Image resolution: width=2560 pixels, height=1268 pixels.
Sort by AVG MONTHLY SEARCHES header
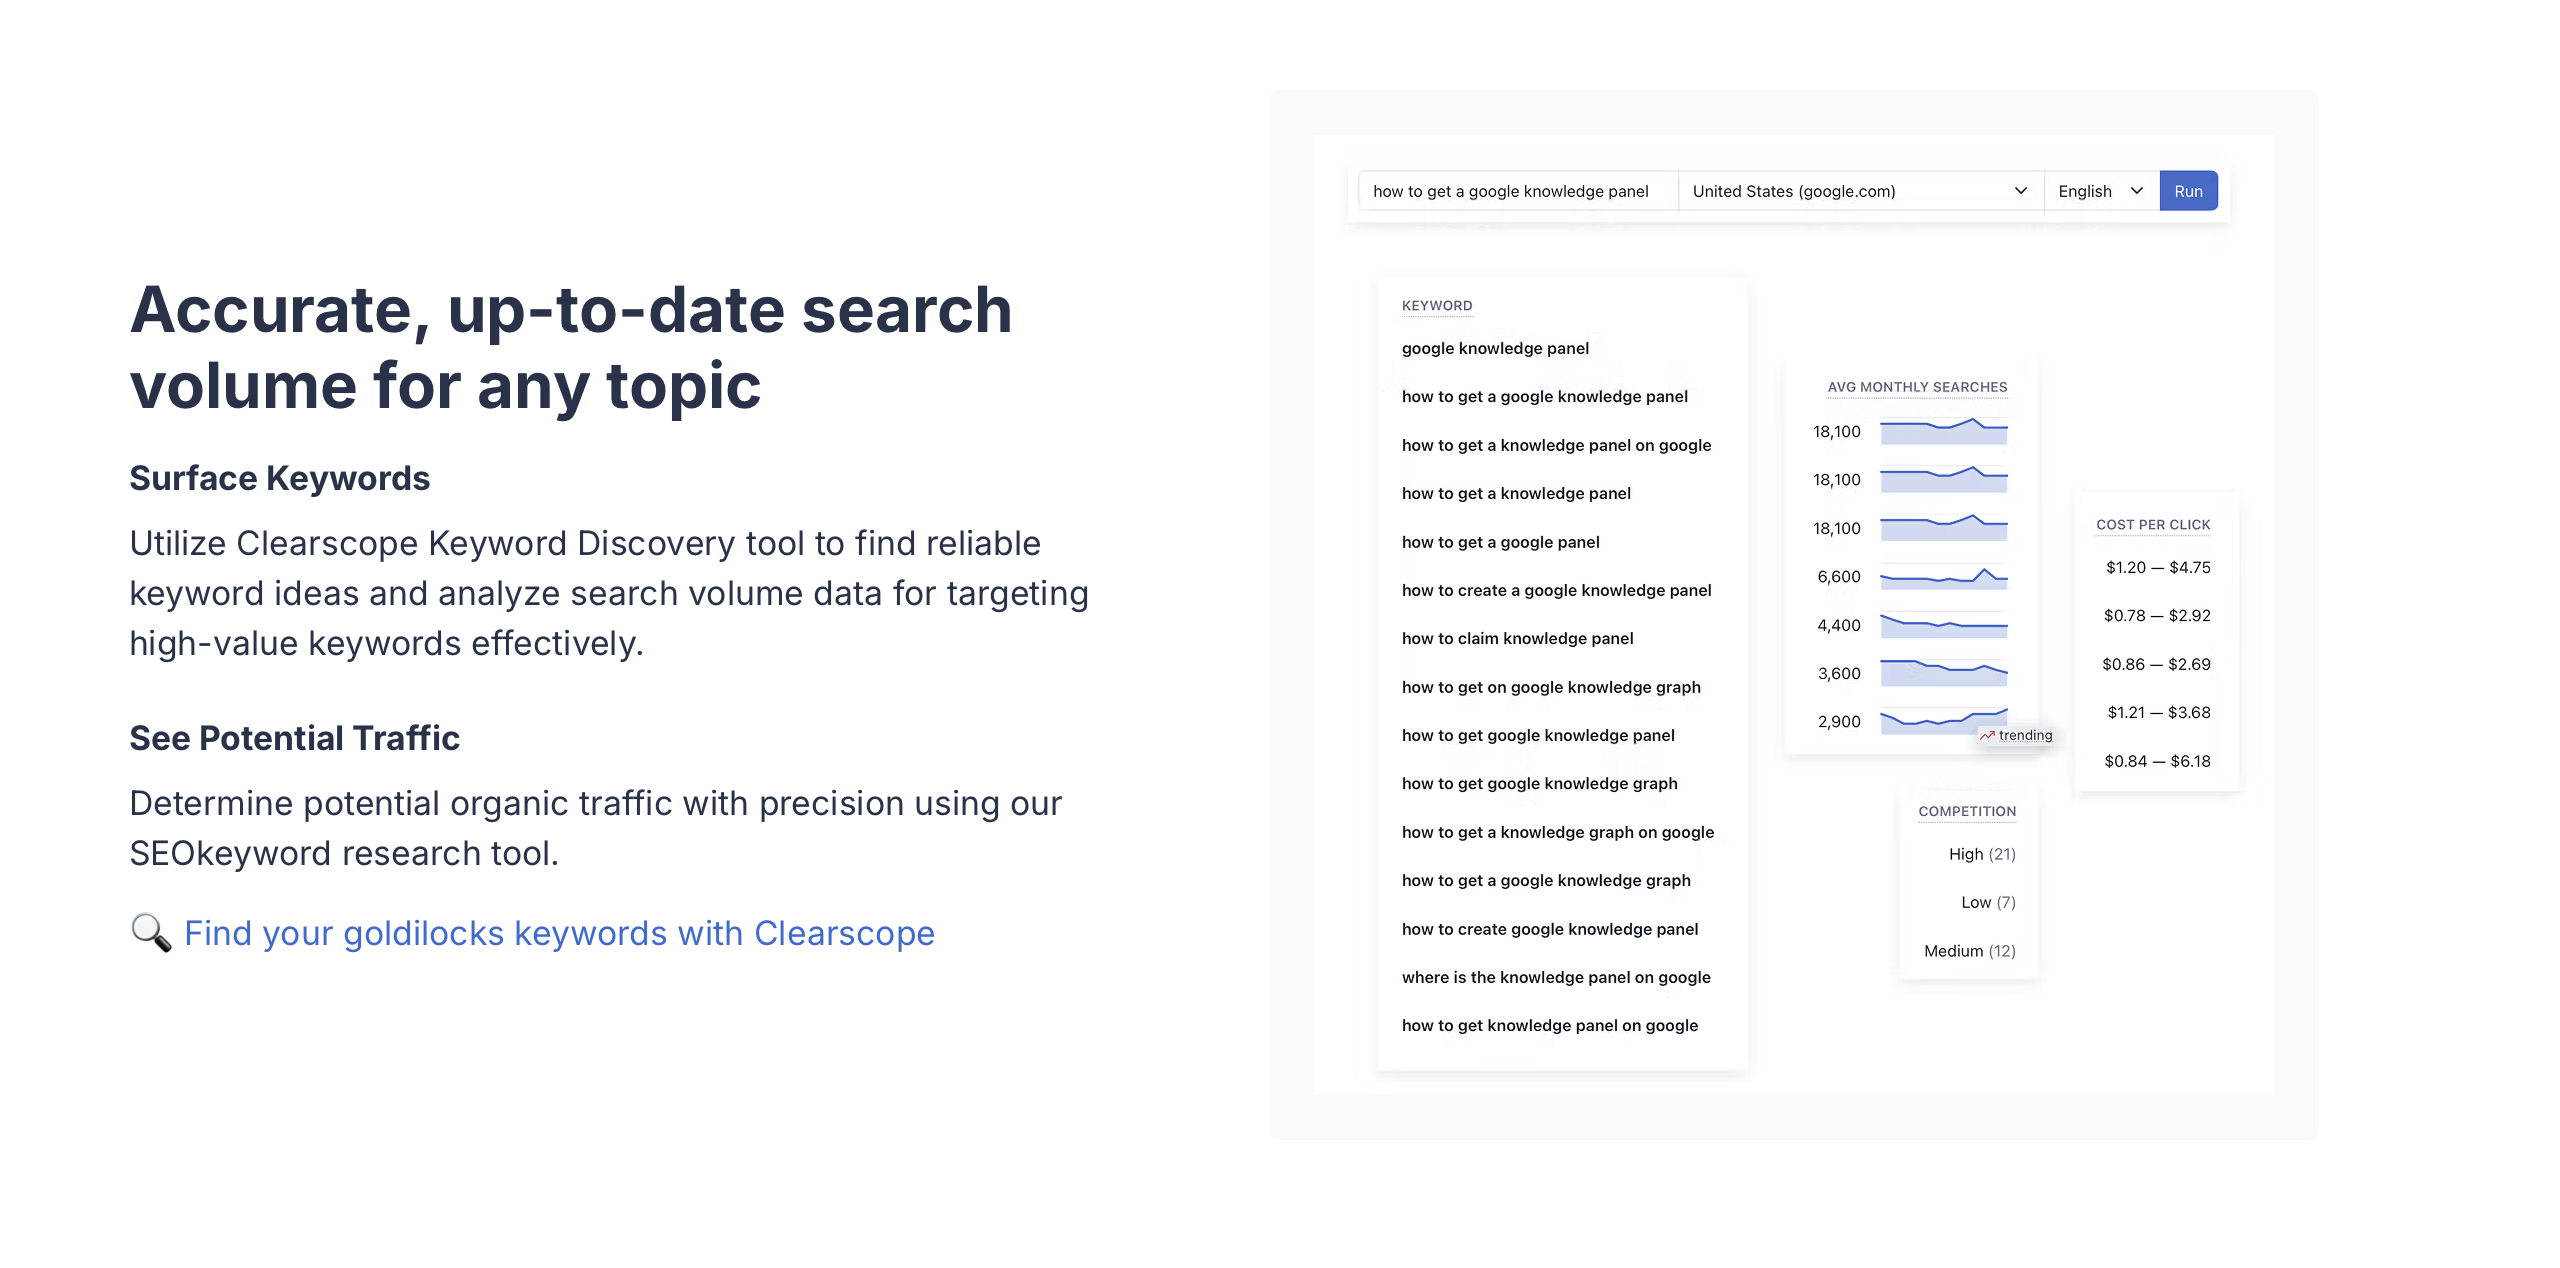(1917, 387)
